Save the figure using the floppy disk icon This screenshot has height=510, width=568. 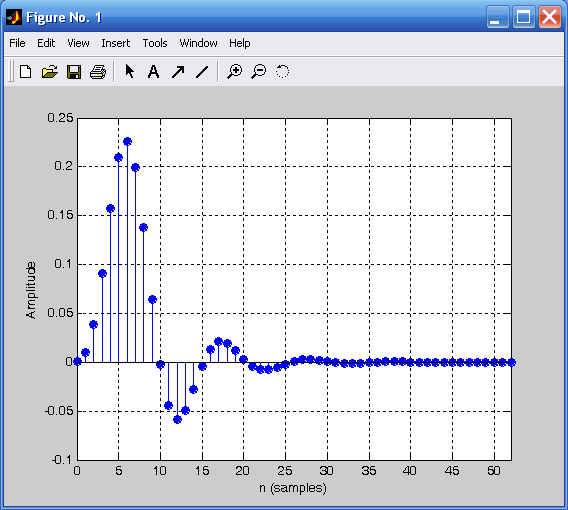point(74,72)
